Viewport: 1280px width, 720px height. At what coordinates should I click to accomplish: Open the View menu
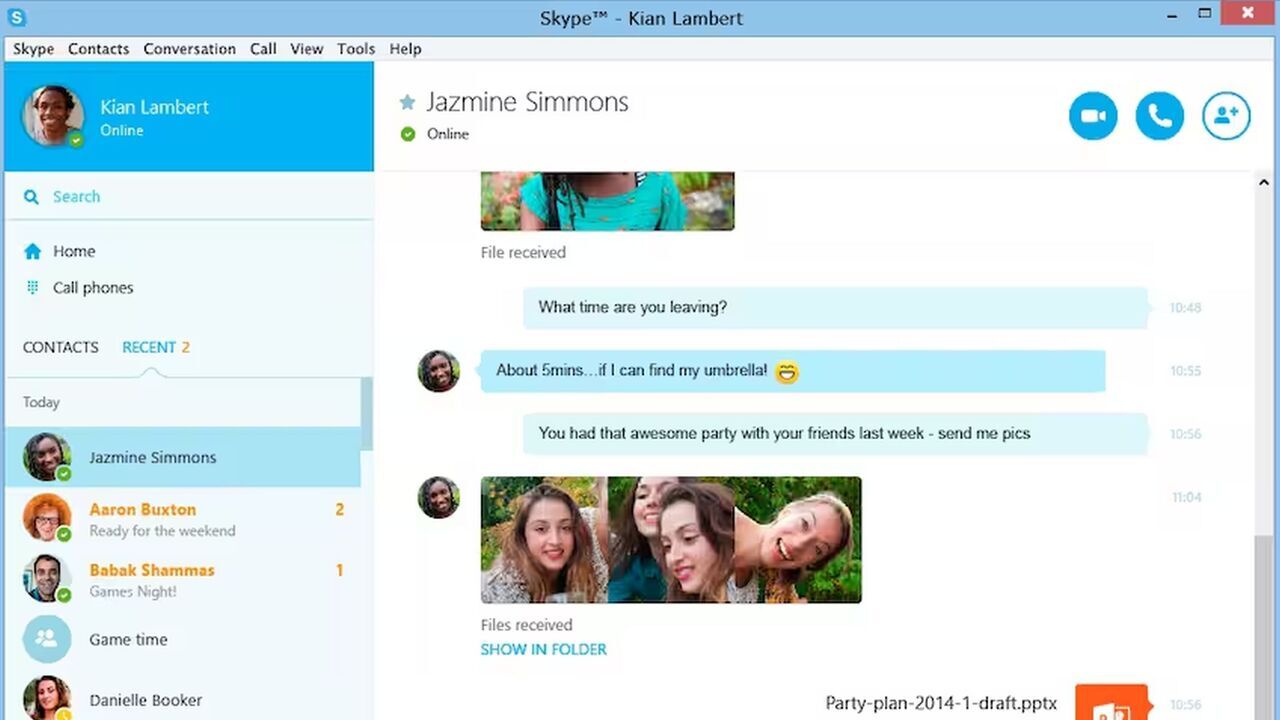[306, 49]
